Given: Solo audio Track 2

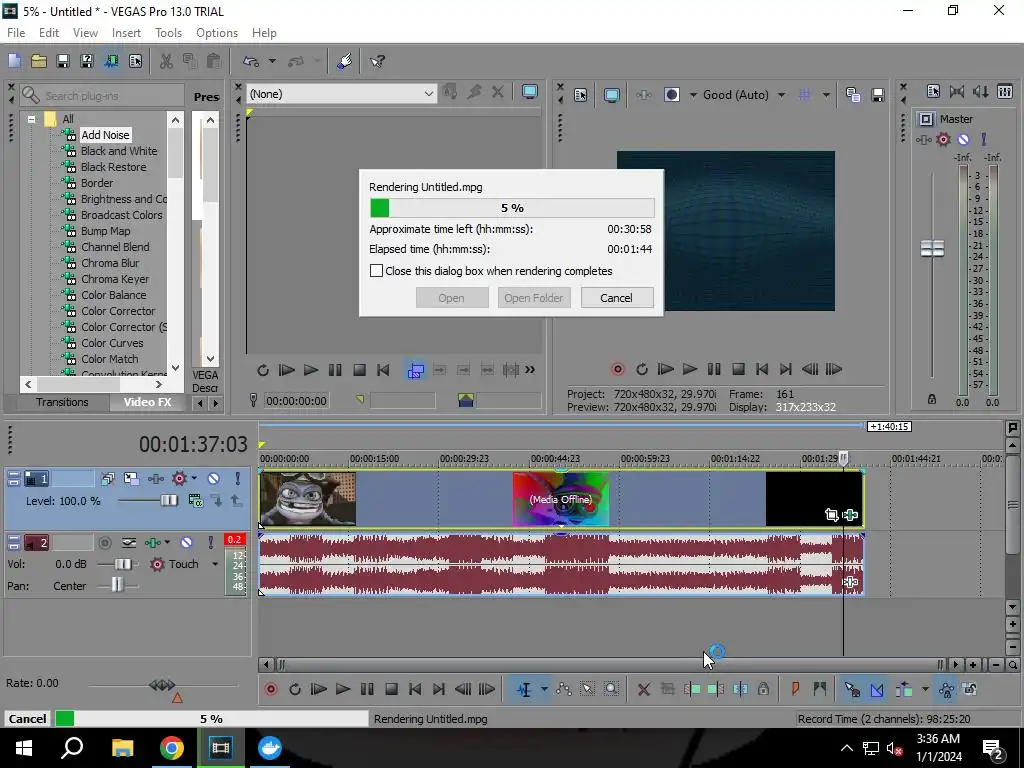Looking at the screenshot, I should click(210, 543).
